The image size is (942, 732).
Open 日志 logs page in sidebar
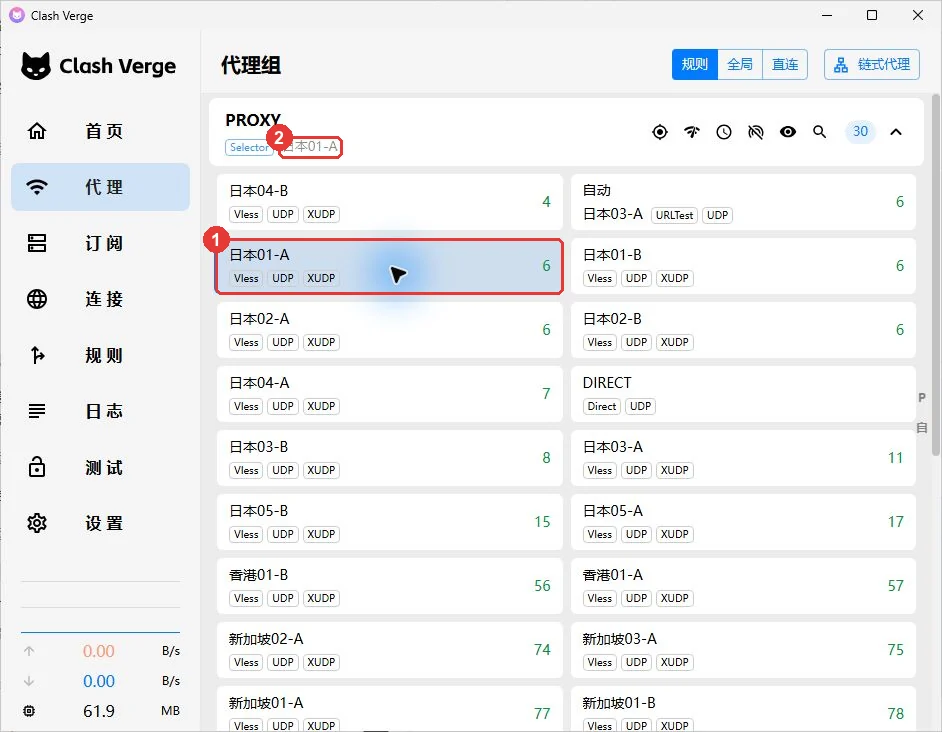(100, 411)
